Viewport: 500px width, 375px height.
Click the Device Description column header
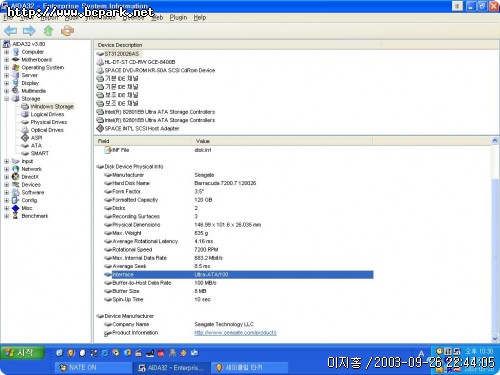click(237, 45)
